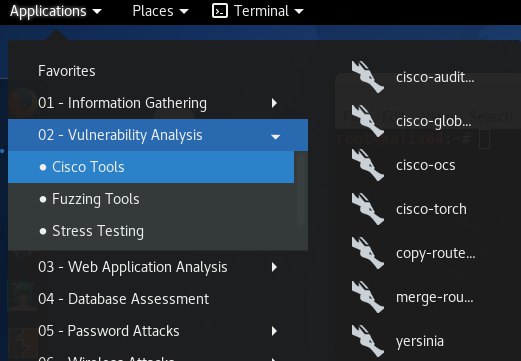The width and height of the screenshot is (521, 361).
Task: Expand the 05 - Password Attacks submenu arrow
Action: click(x=274, y=331)
